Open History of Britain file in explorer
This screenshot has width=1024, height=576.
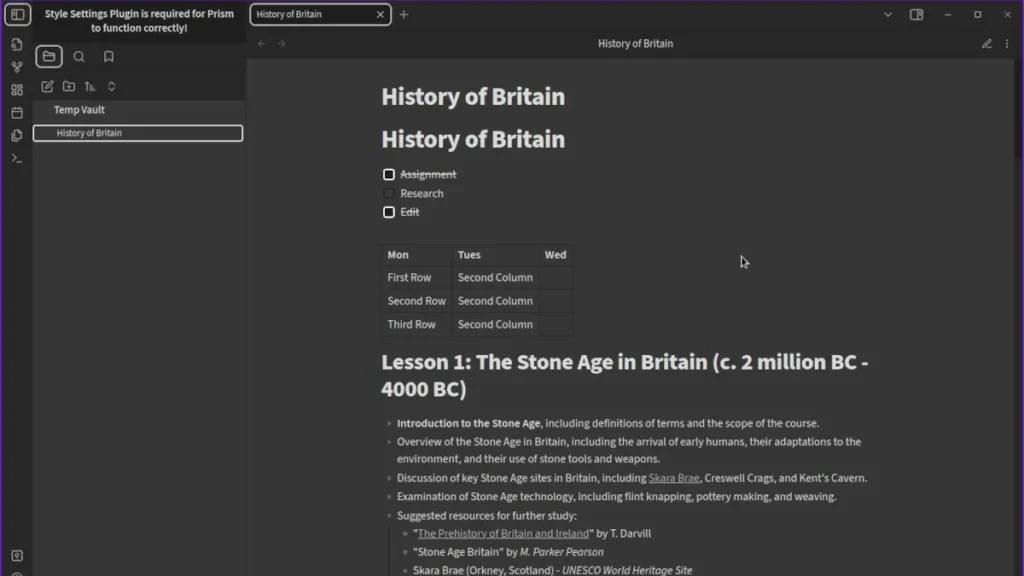tap(138, 133)
